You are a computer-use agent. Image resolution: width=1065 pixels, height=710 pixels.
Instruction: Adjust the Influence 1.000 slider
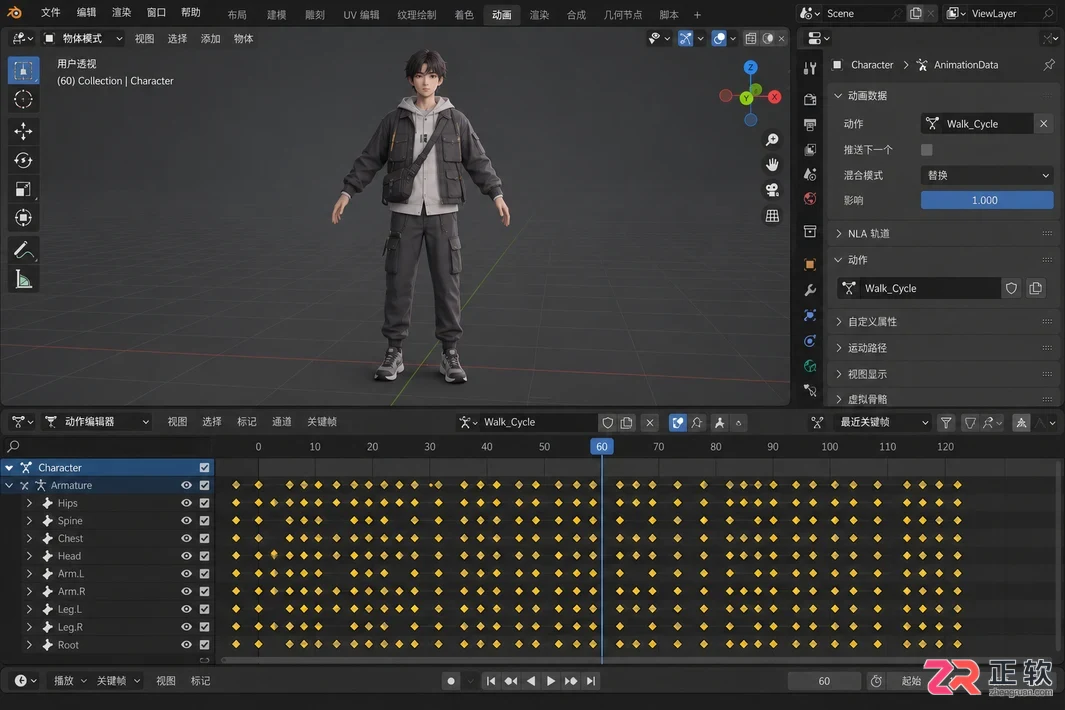(x=987, y=200)
